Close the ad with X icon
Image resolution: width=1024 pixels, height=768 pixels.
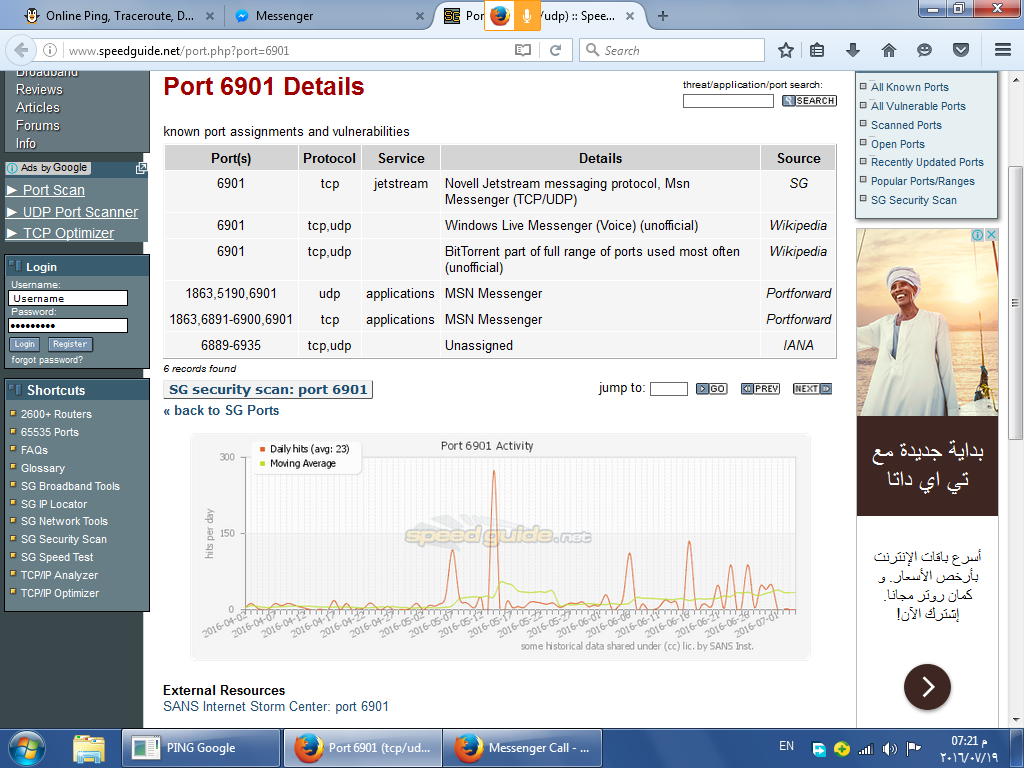[991, 235]
